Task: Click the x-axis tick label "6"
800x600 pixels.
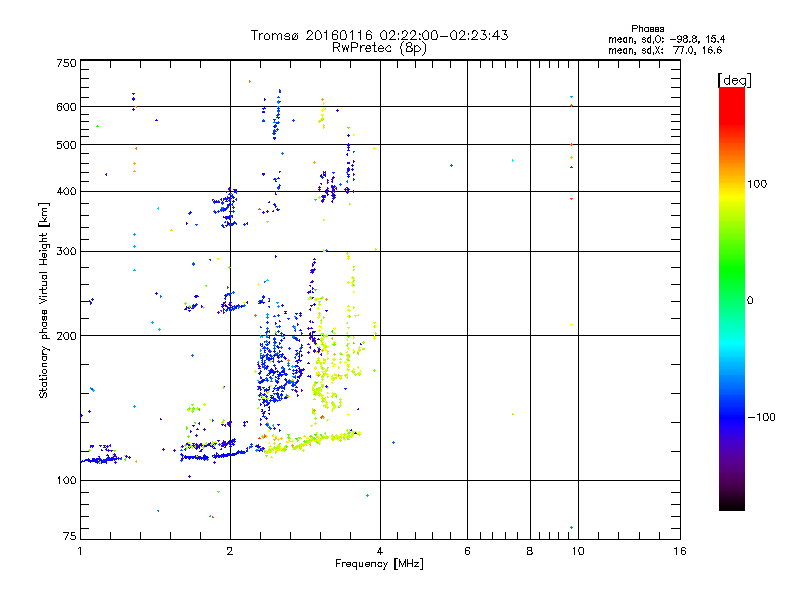Action: click(467, 551)
